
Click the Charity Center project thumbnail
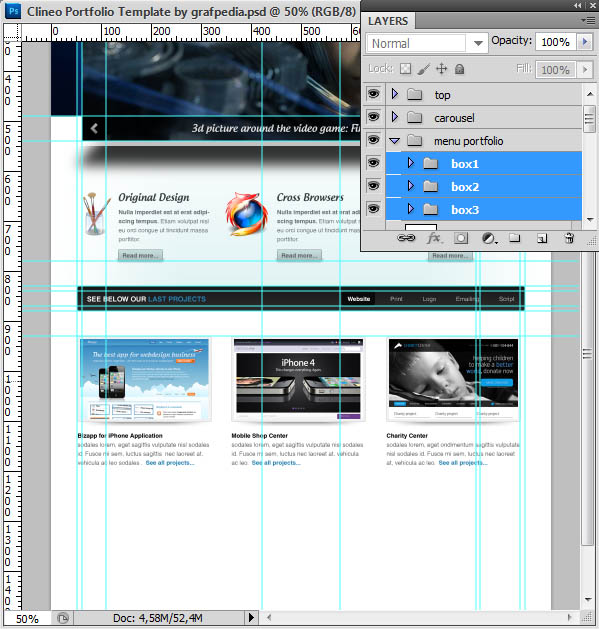point(453,379)
